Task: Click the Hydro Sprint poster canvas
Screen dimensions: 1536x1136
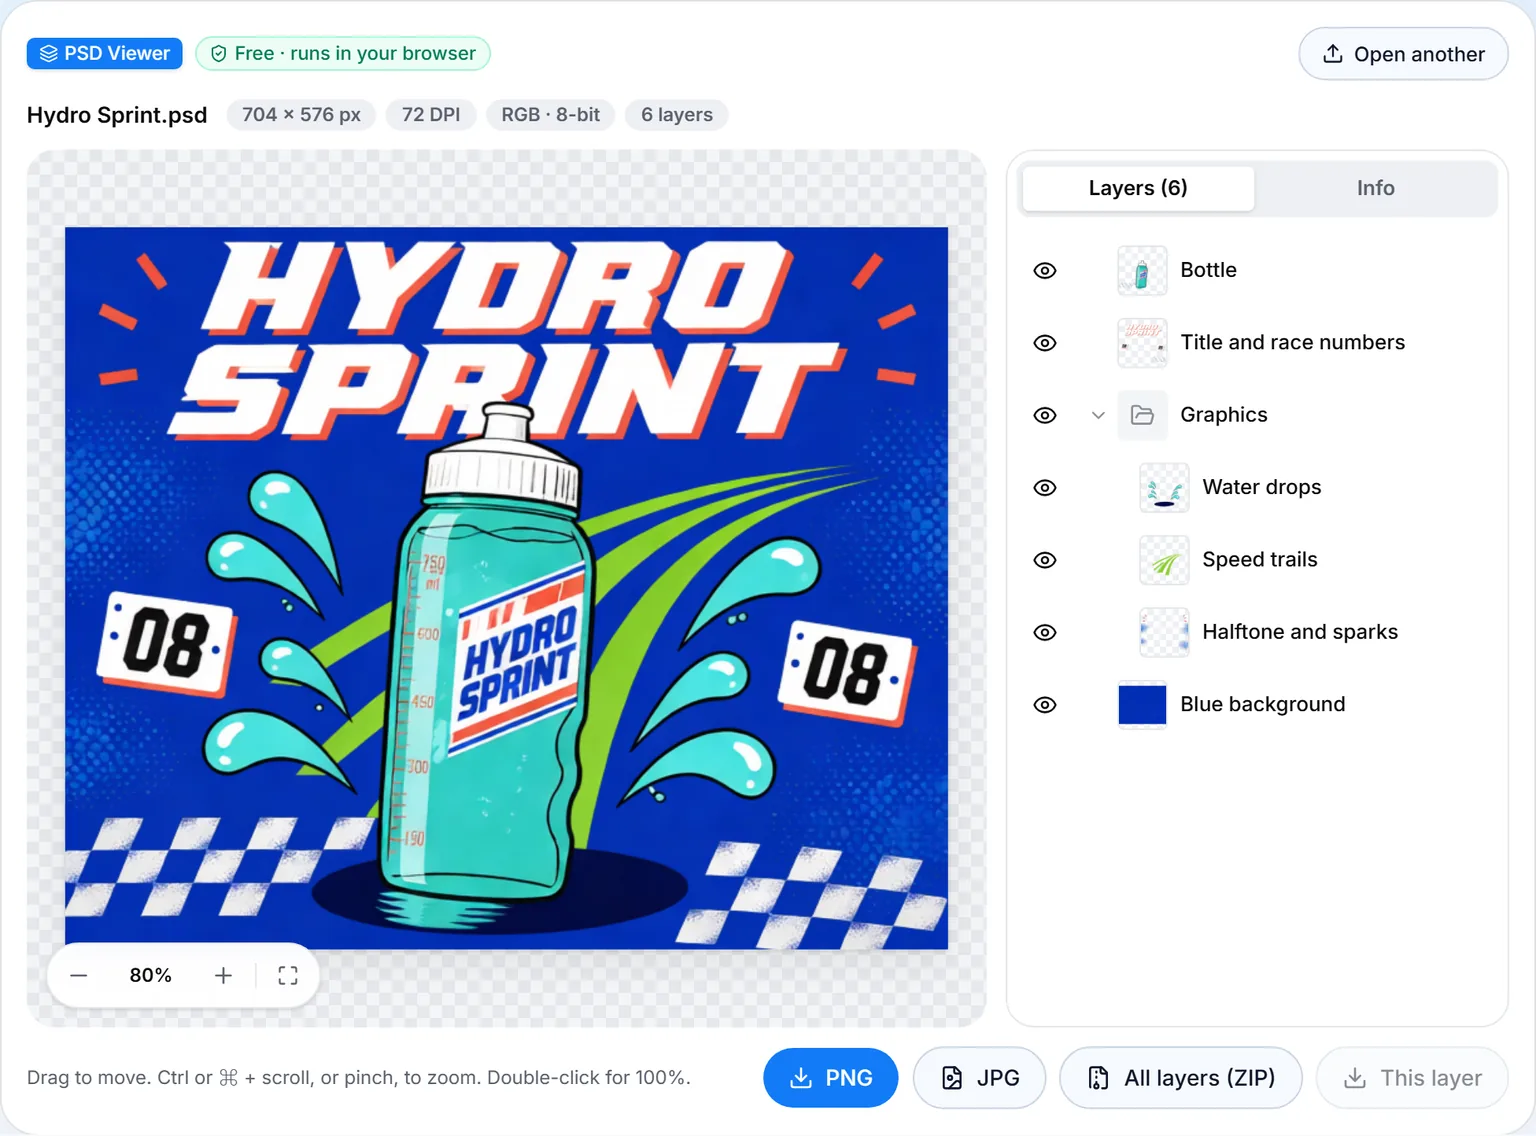Action: pyautogui.click(x=506, y=588)
